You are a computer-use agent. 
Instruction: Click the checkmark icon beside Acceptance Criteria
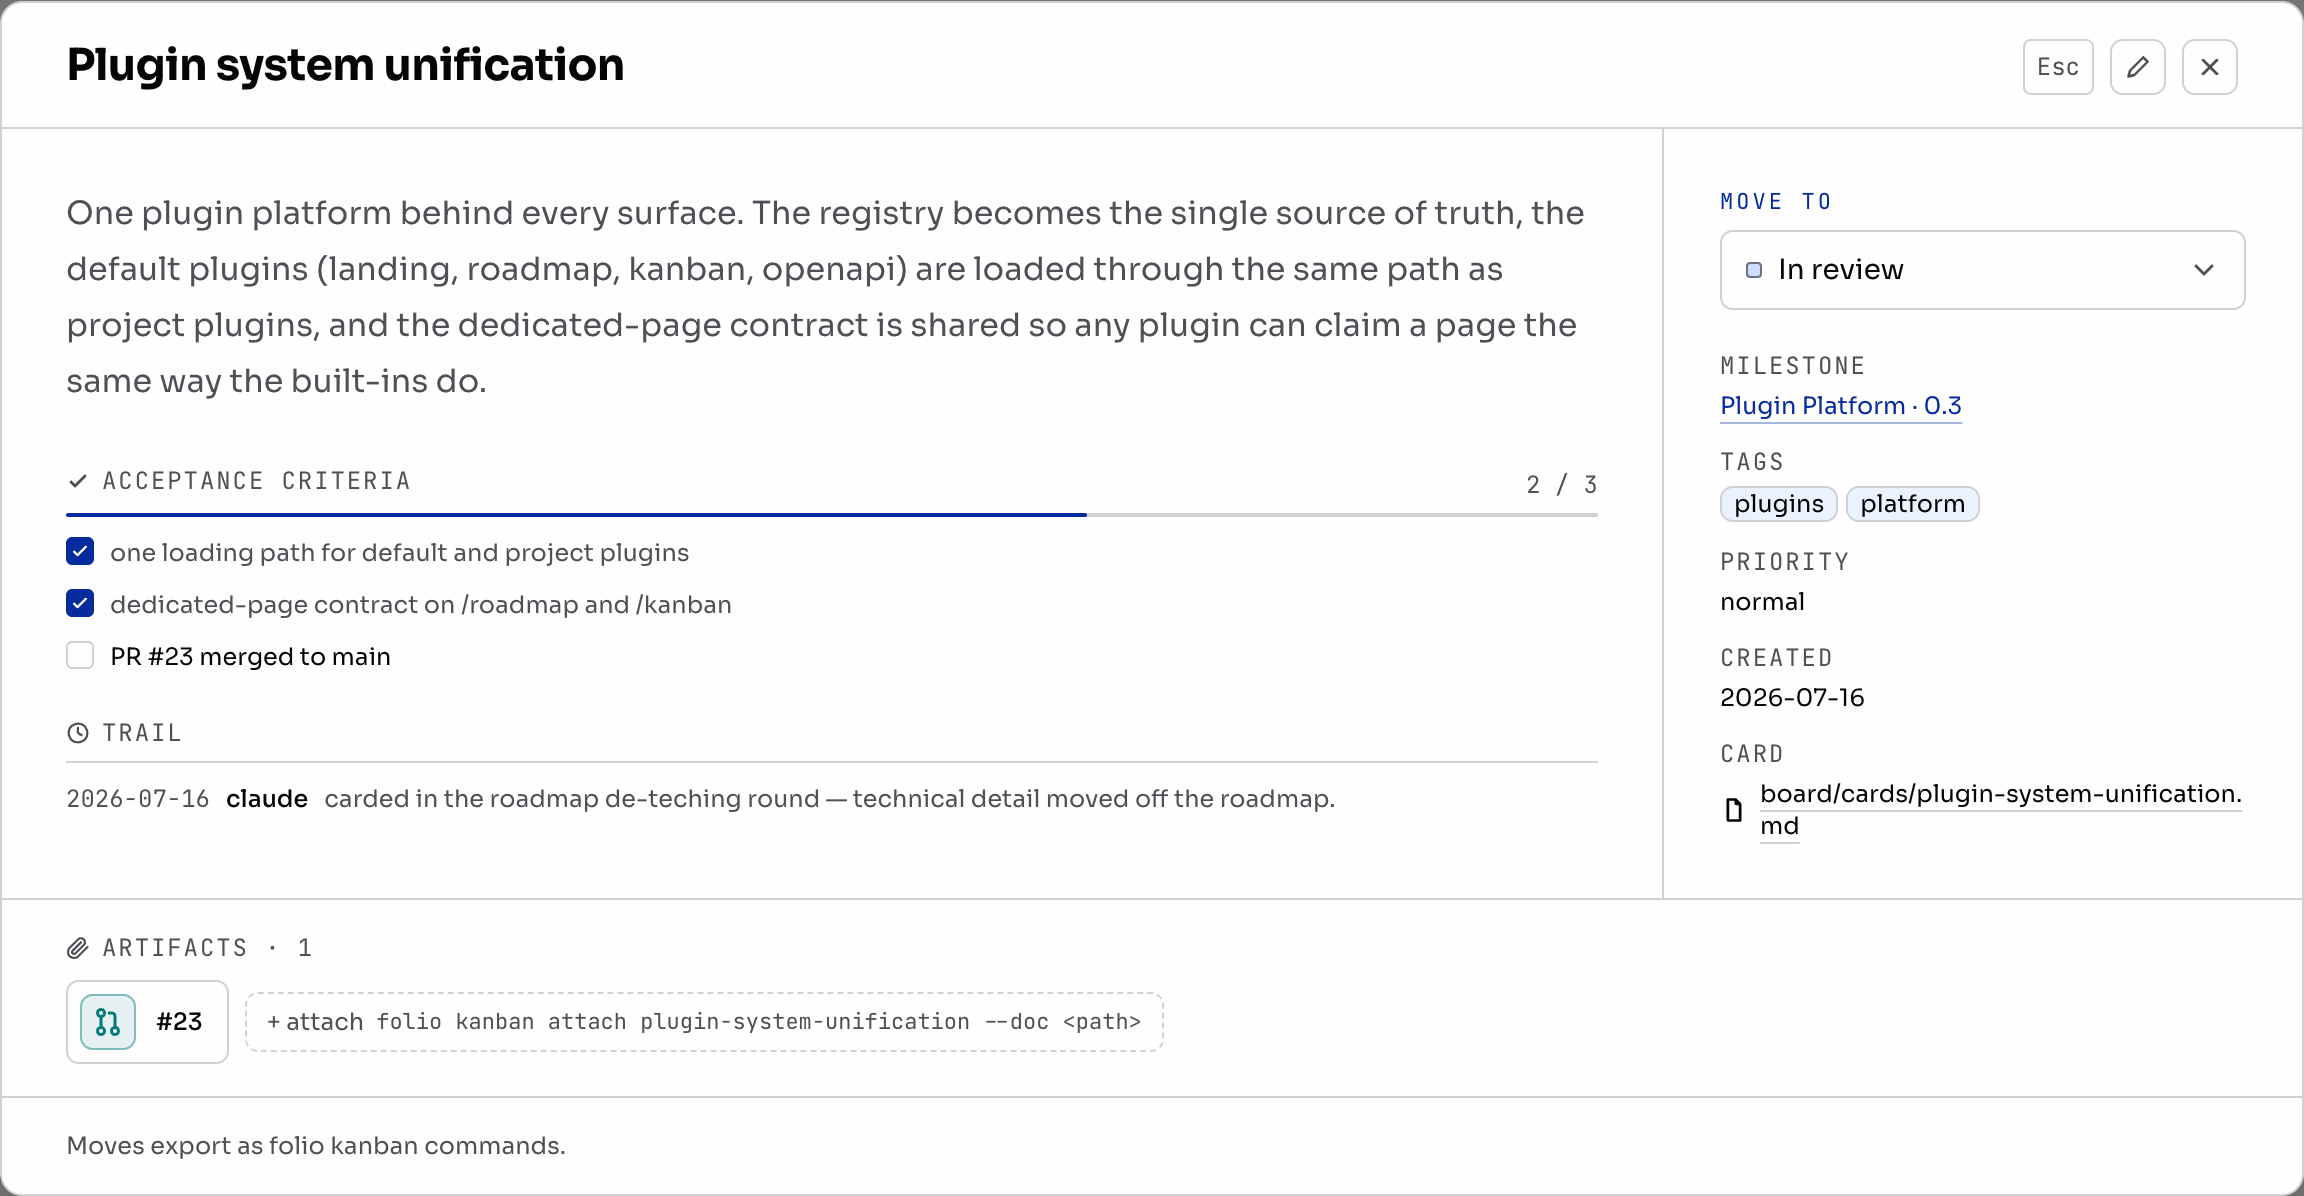pos(78,481)
